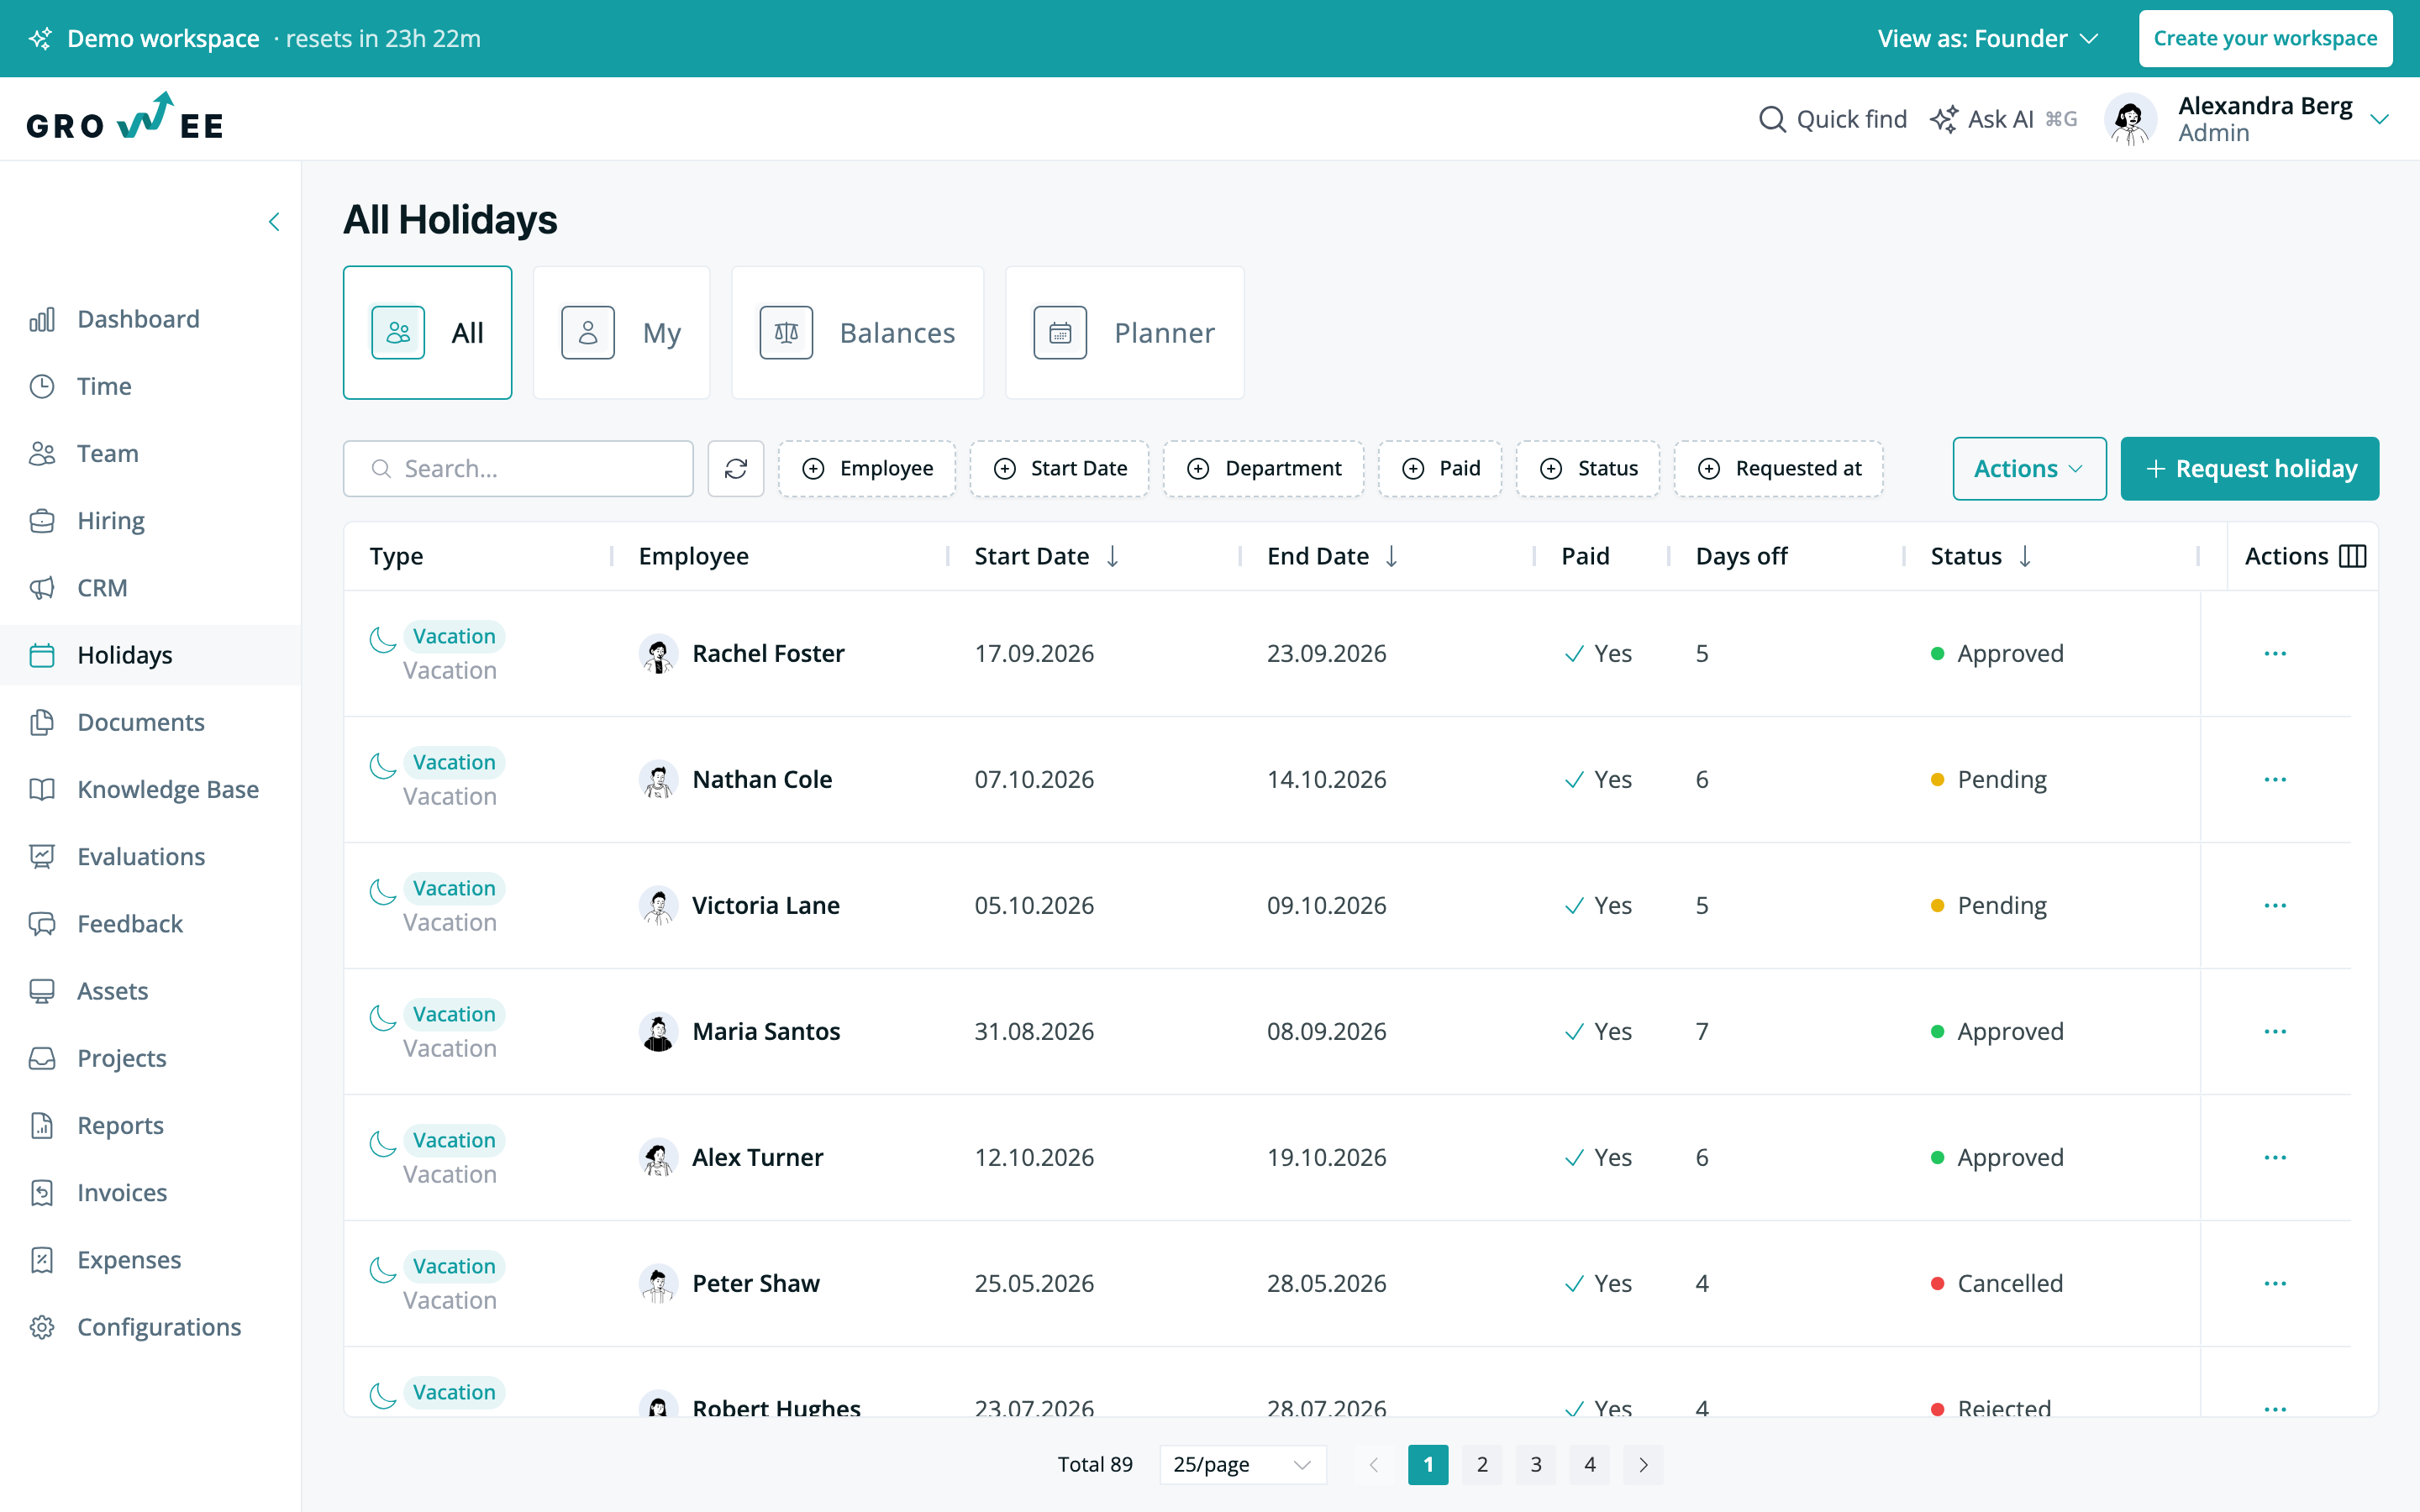This screenshot has height=1512, width=2420.
Task: Click the refresh table icon
Action: click(x=736, y=468)
